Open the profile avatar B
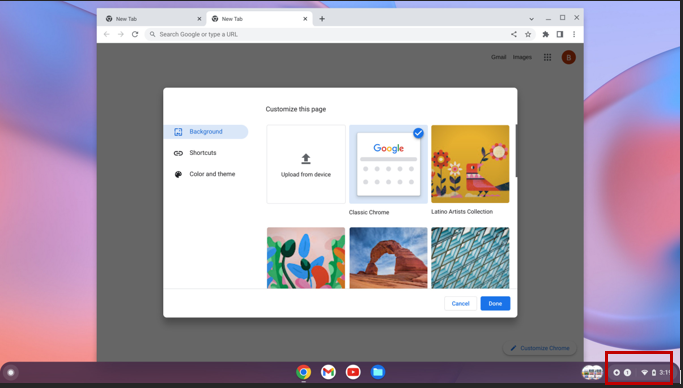 point(568,57)
